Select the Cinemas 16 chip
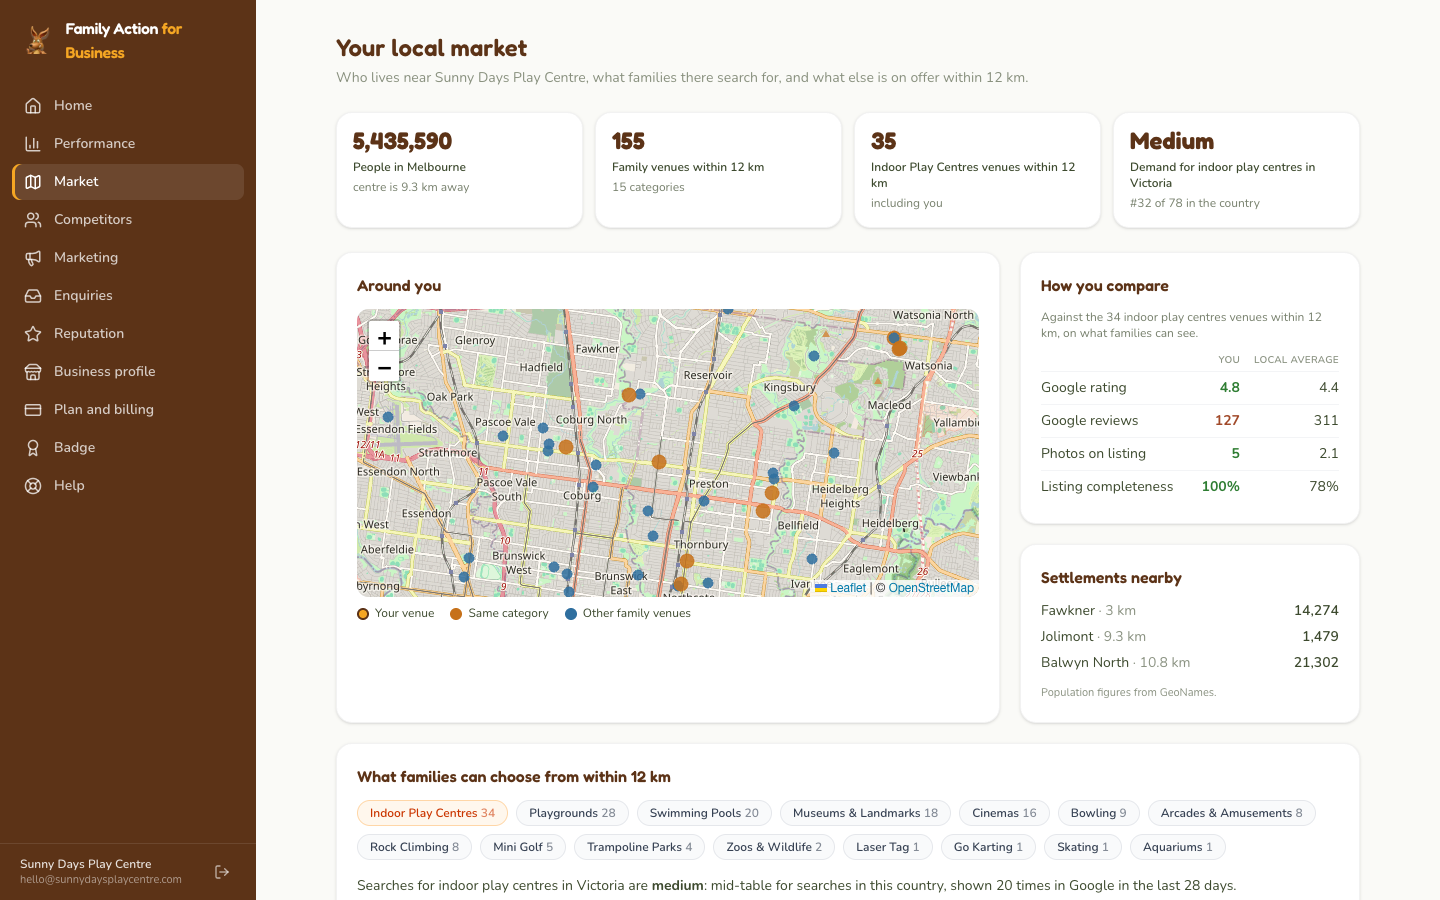The width and height of the screenshot is (1440, 900). [x=1004, y=813]
